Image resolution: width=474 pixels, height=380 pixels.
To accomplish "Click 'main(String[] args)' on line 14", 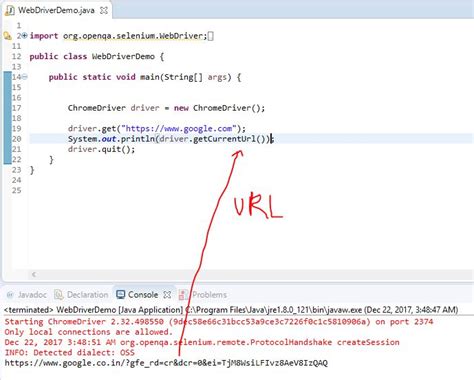I will point(185,77).
